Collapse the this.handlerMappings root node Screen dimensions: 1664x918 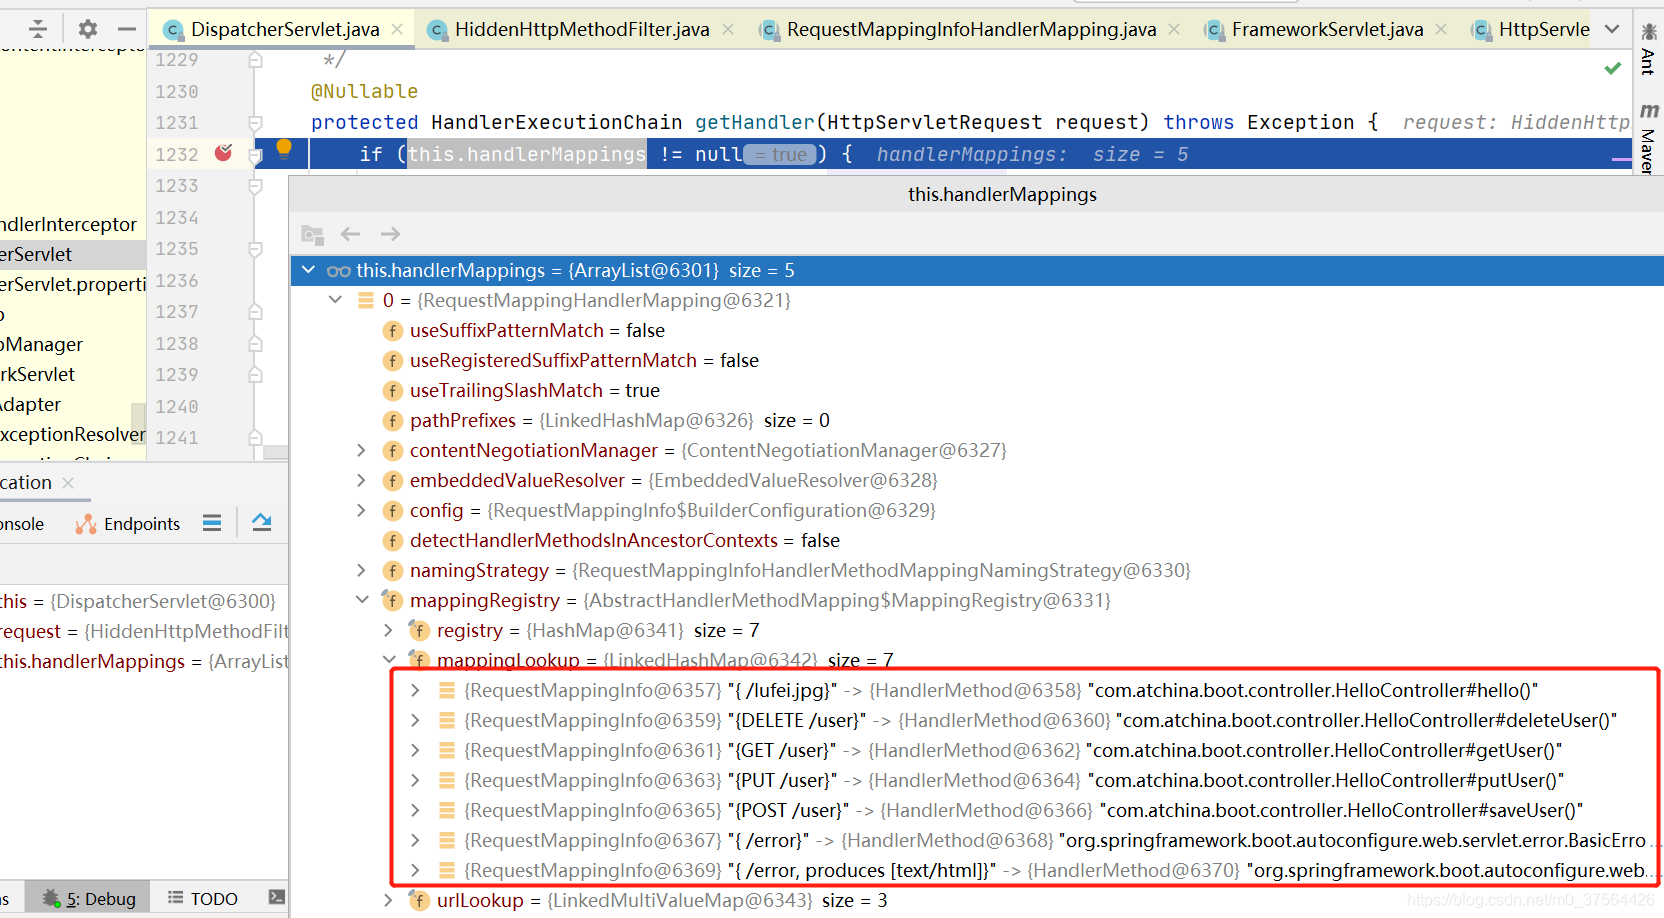click(308, 270)
